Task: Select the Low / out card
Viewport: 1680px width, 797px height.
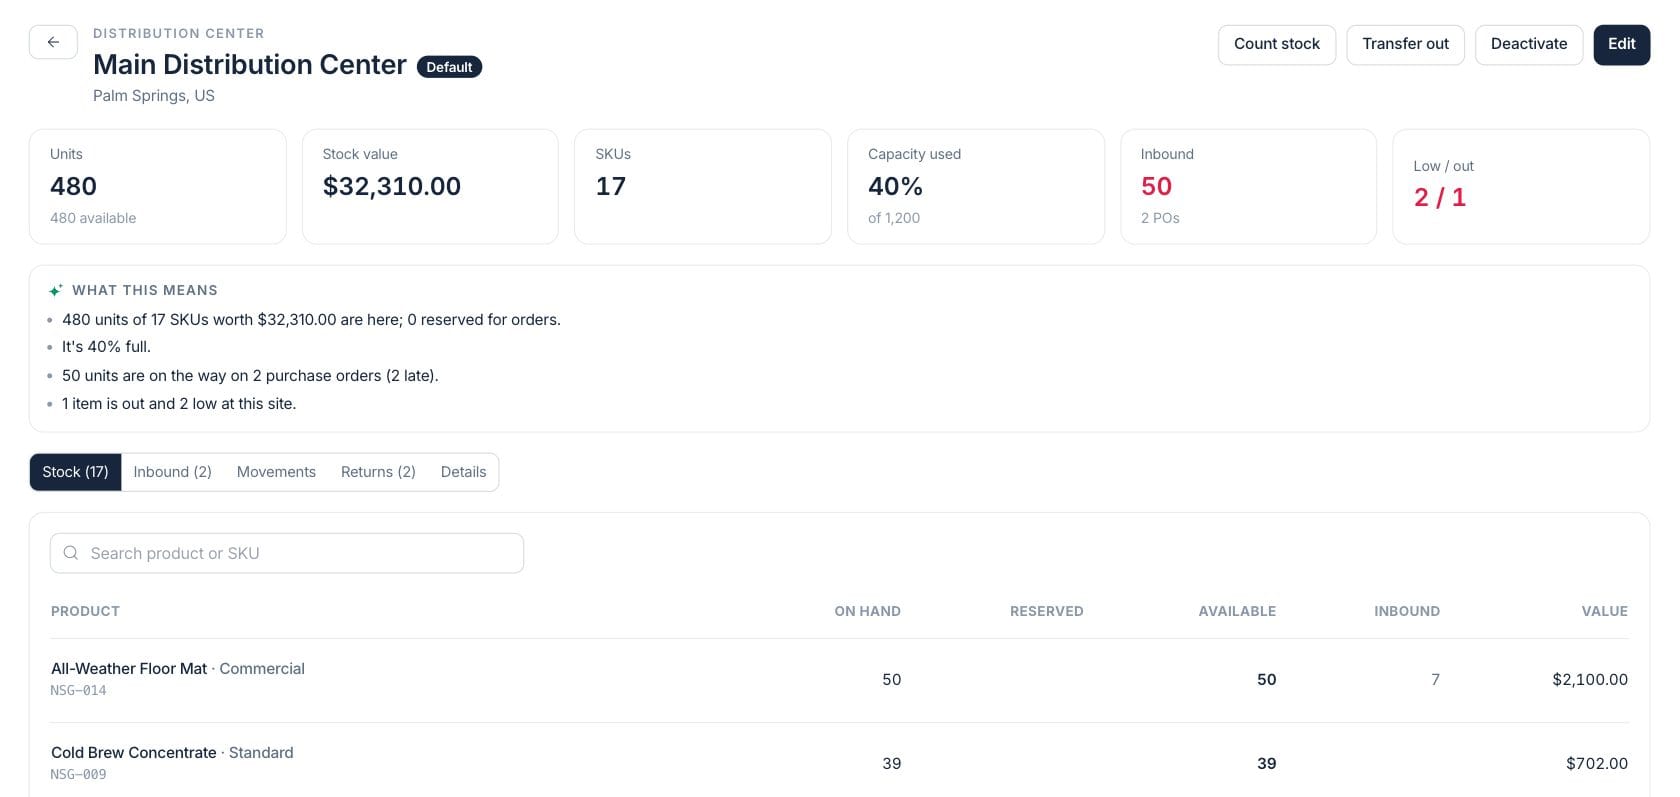Action: tap(1521, 186)
